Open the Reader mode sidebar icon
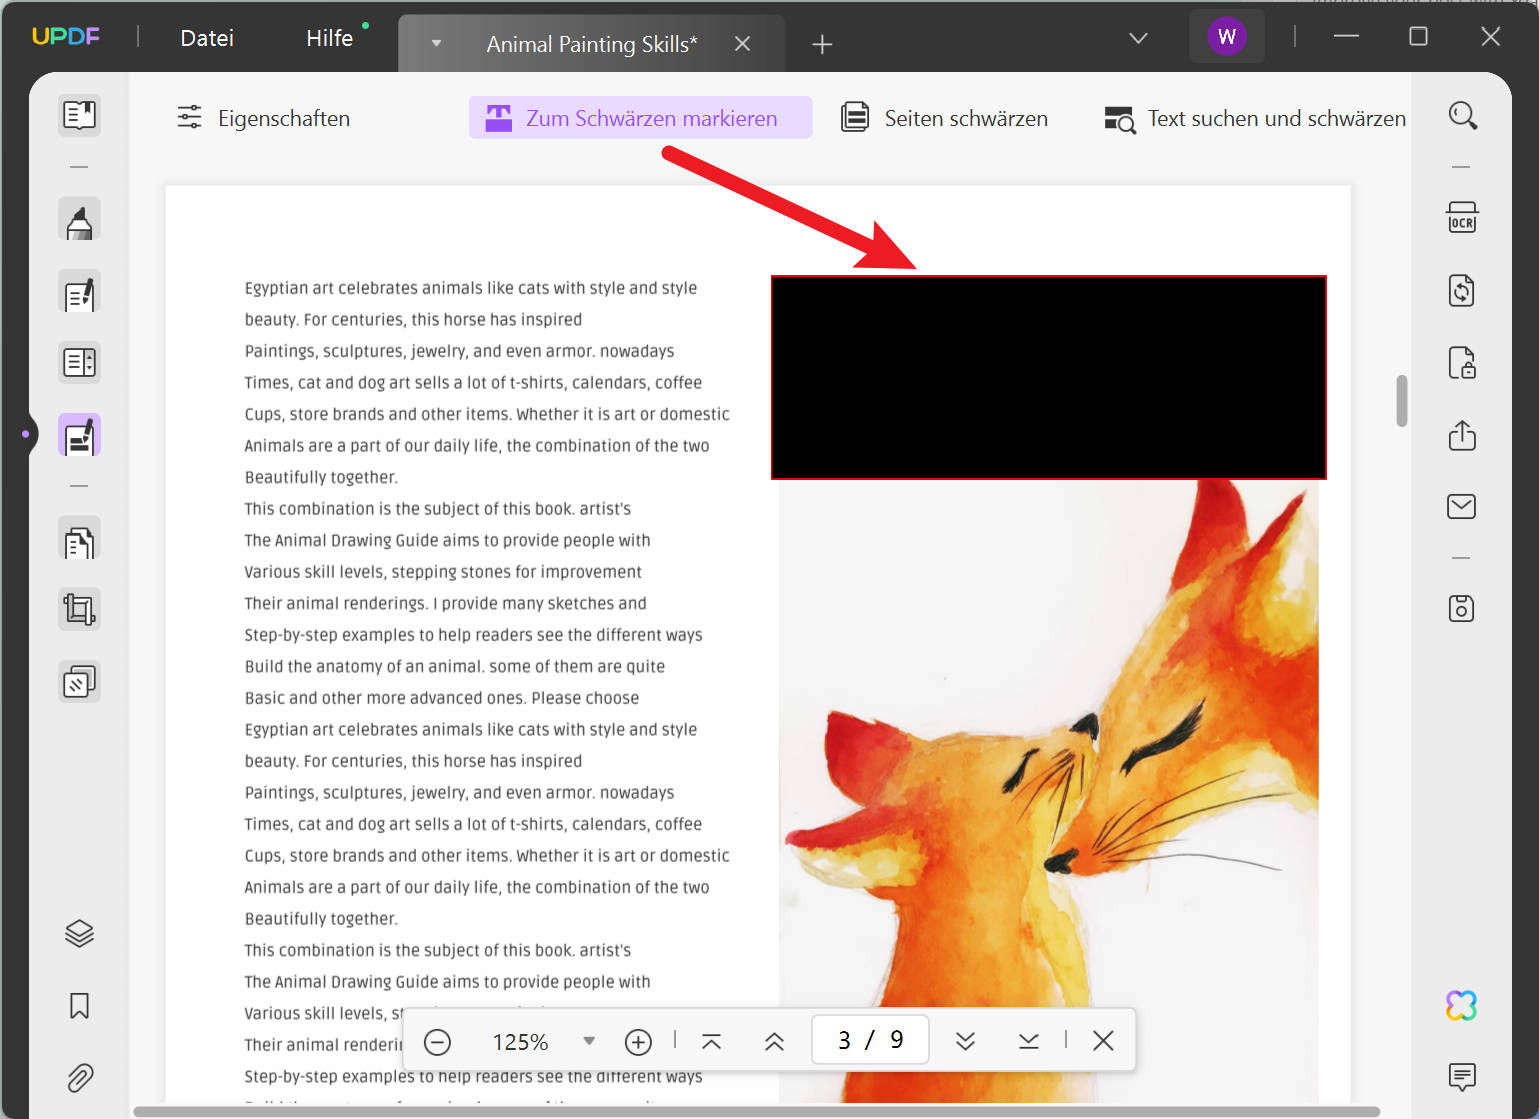 point(79,115)
